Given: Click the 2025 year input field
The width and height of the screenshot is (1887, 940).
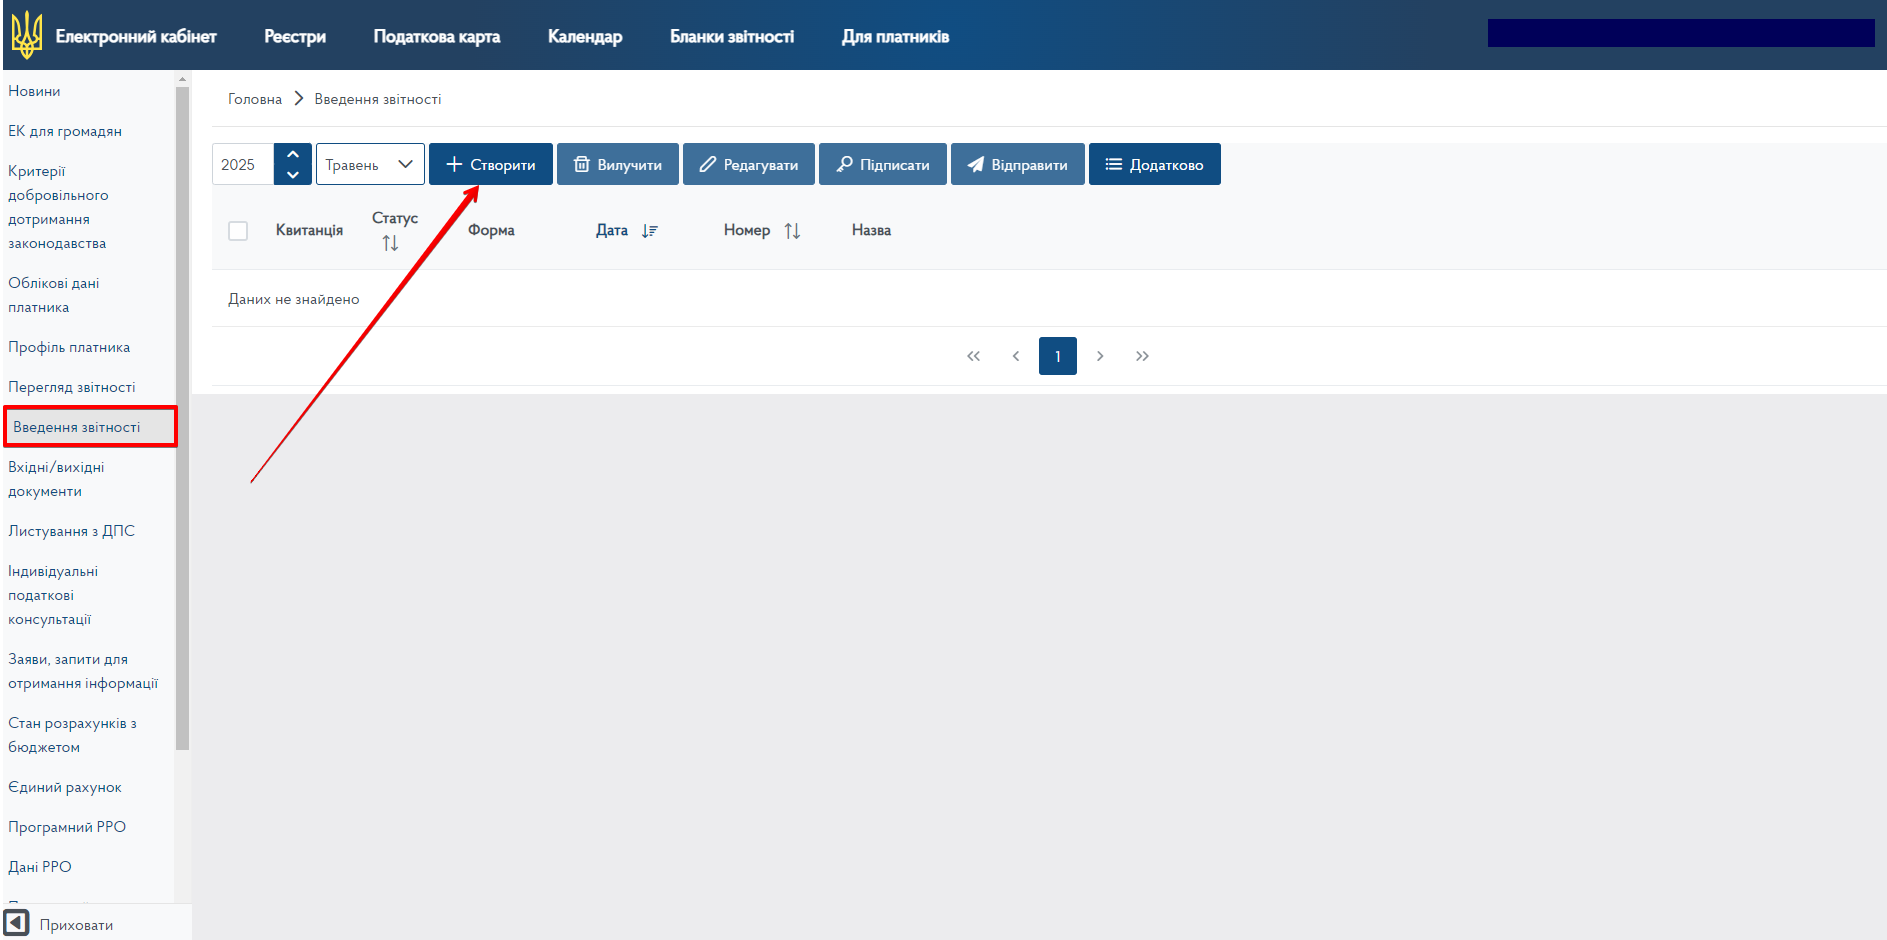Looking at the screenshot, I should tap(243, 165).
